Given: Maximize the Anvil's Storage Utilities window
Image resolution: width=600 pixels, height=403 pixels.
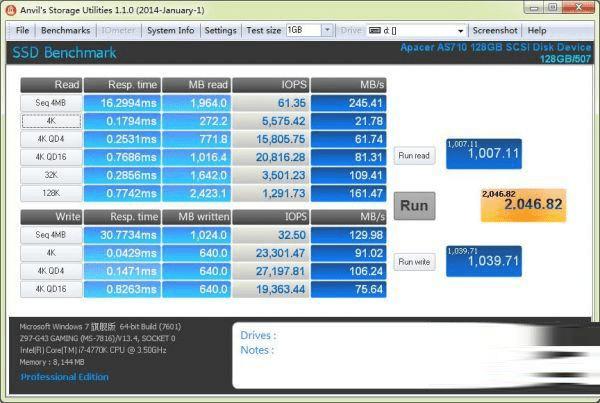Looking at the screenshot, I should (553, 7).
